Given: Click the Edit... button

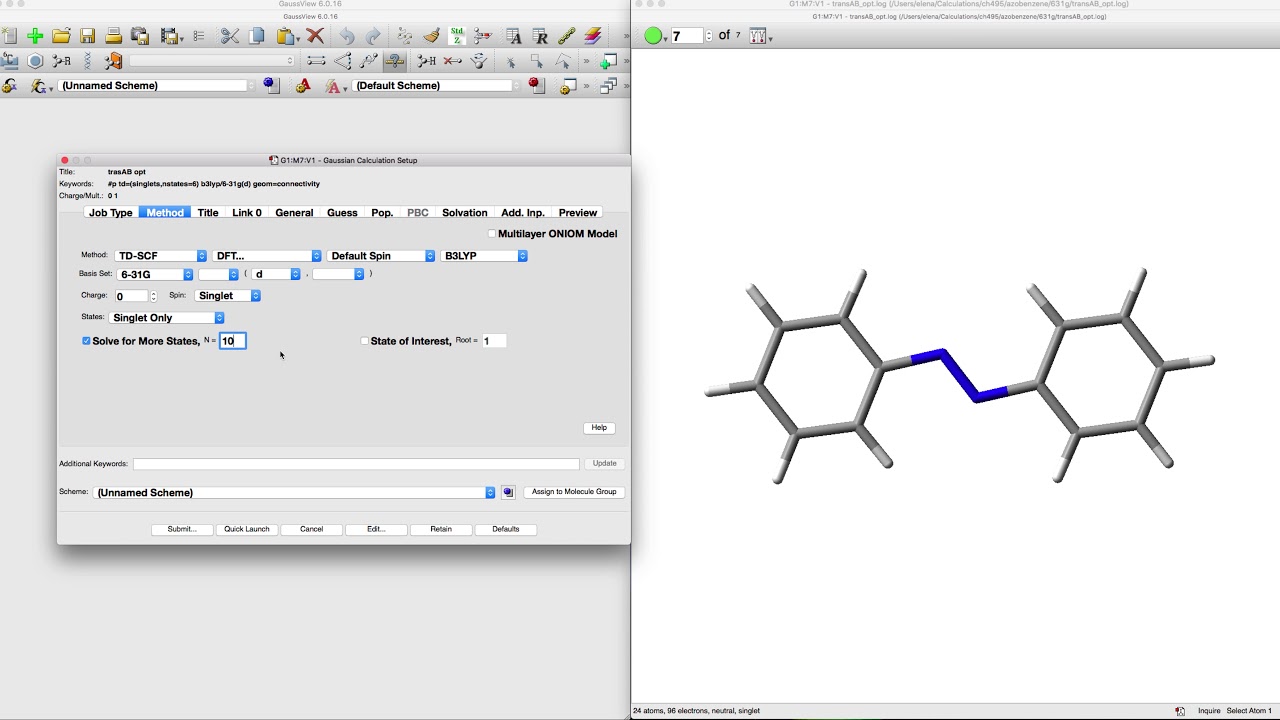Looking at the screenshot, I should click(376, 529).
